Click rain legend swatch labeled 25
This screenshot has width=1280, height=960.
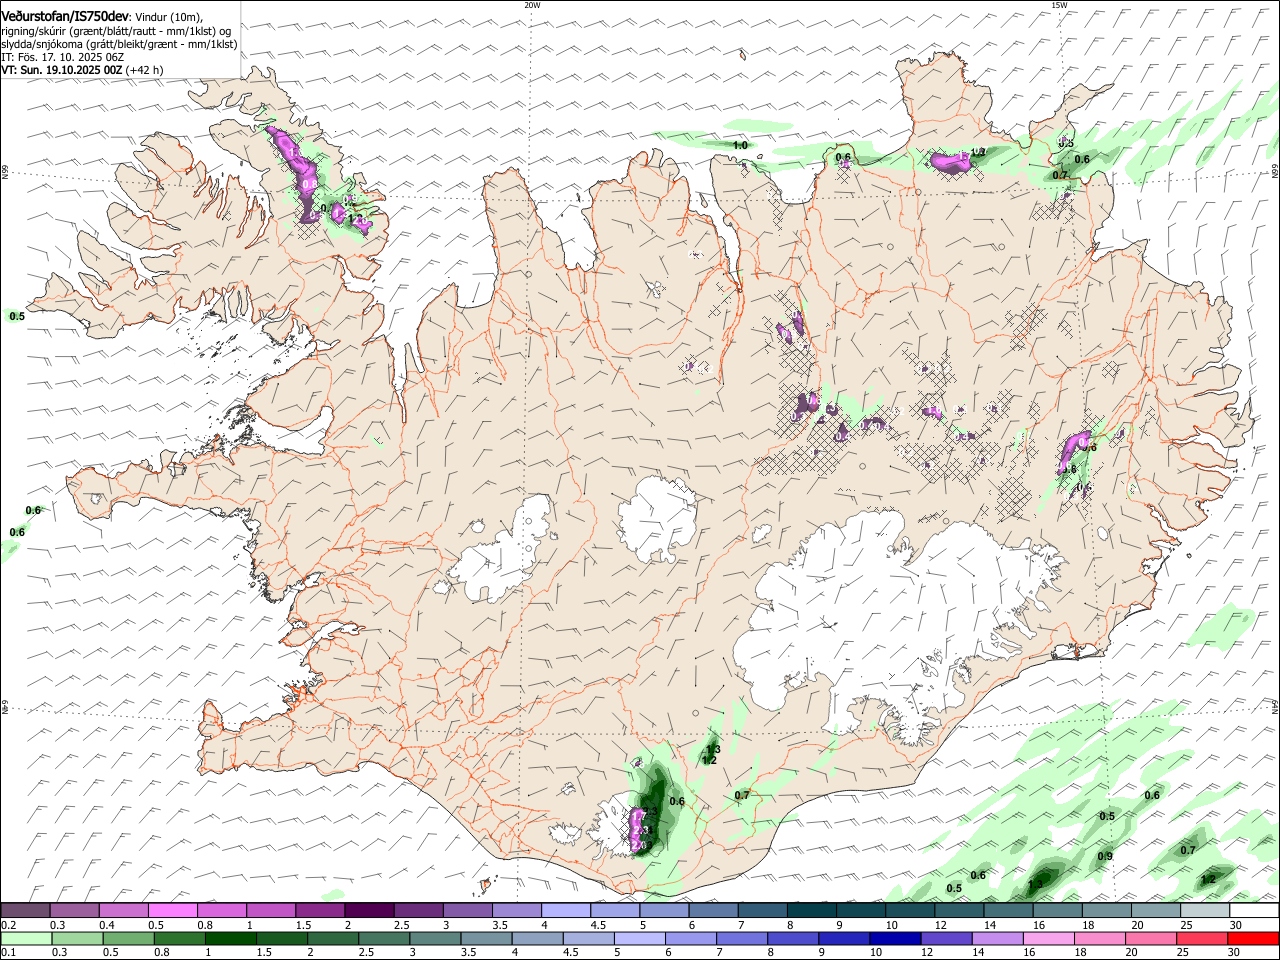pos(1202,938)
